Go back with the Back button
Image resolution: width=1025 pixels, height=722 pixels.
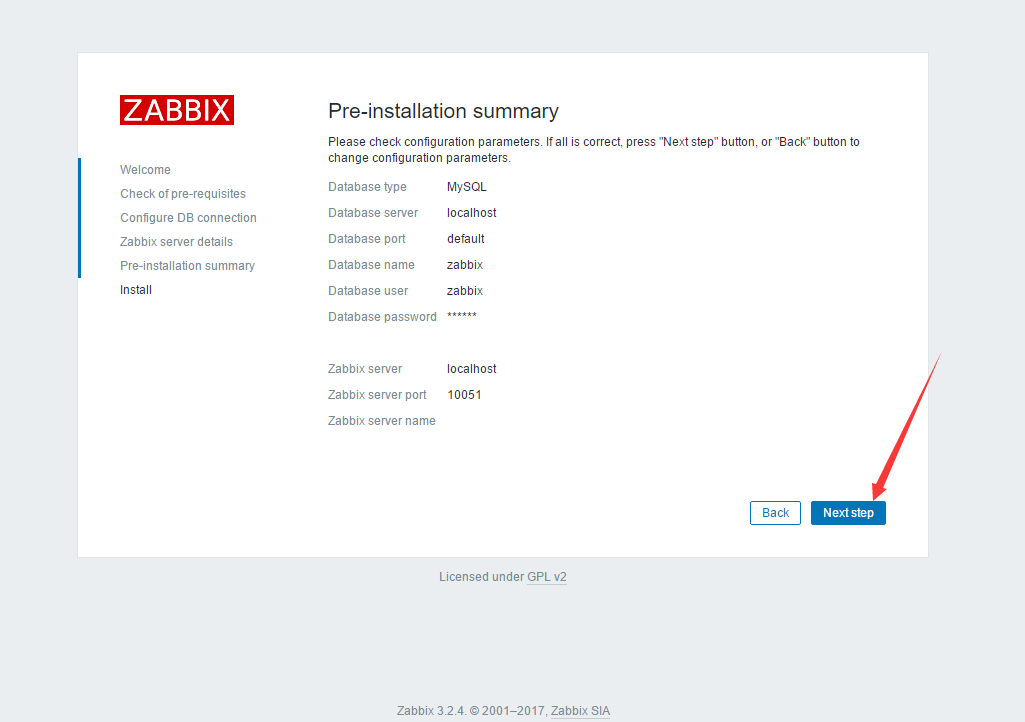click(x=775, y=513)
